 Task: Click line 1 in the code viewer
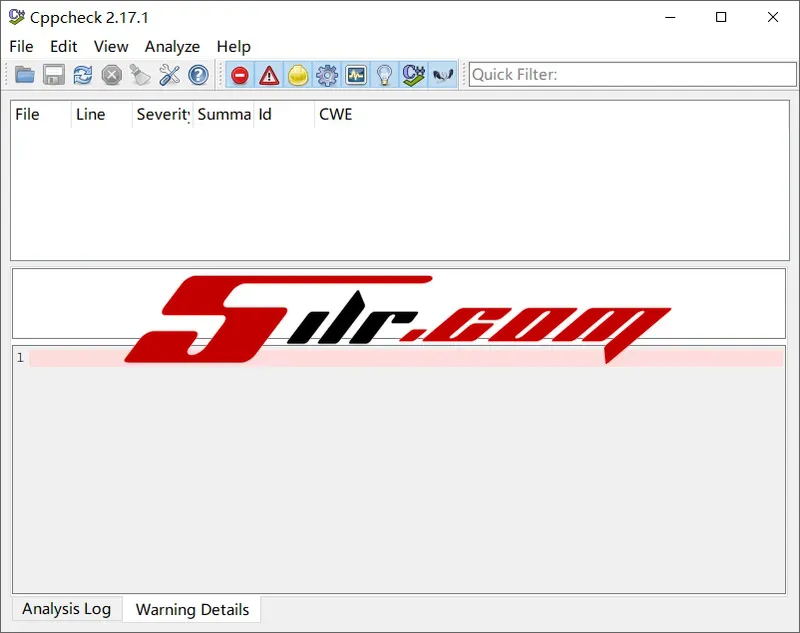click(x=406, y=358)
